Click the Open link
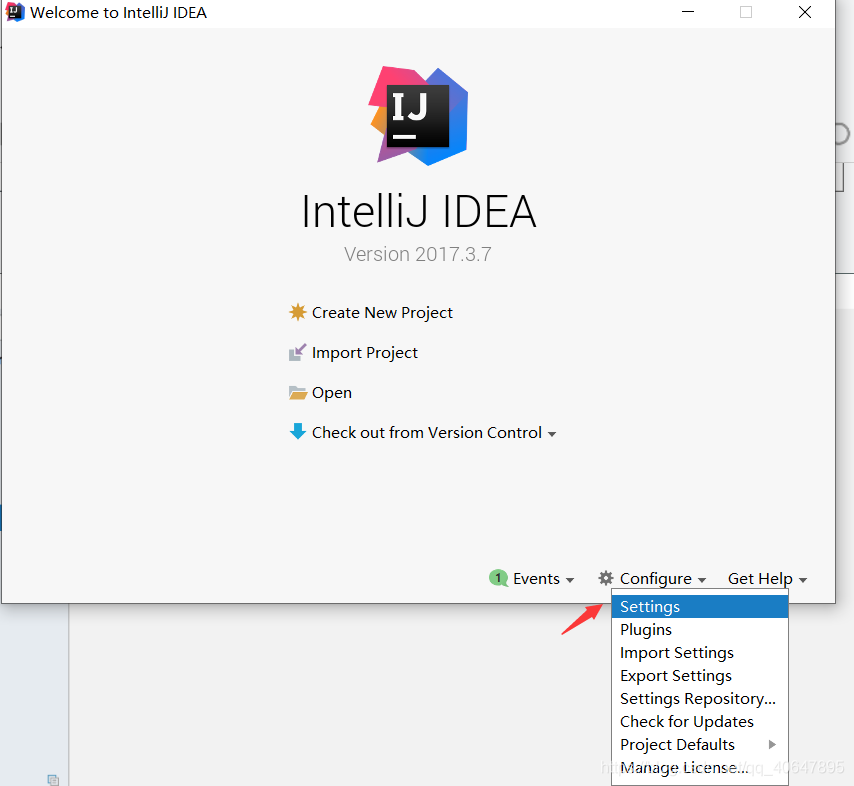Viewport: 854px width, 786px height. coord(332,393)
